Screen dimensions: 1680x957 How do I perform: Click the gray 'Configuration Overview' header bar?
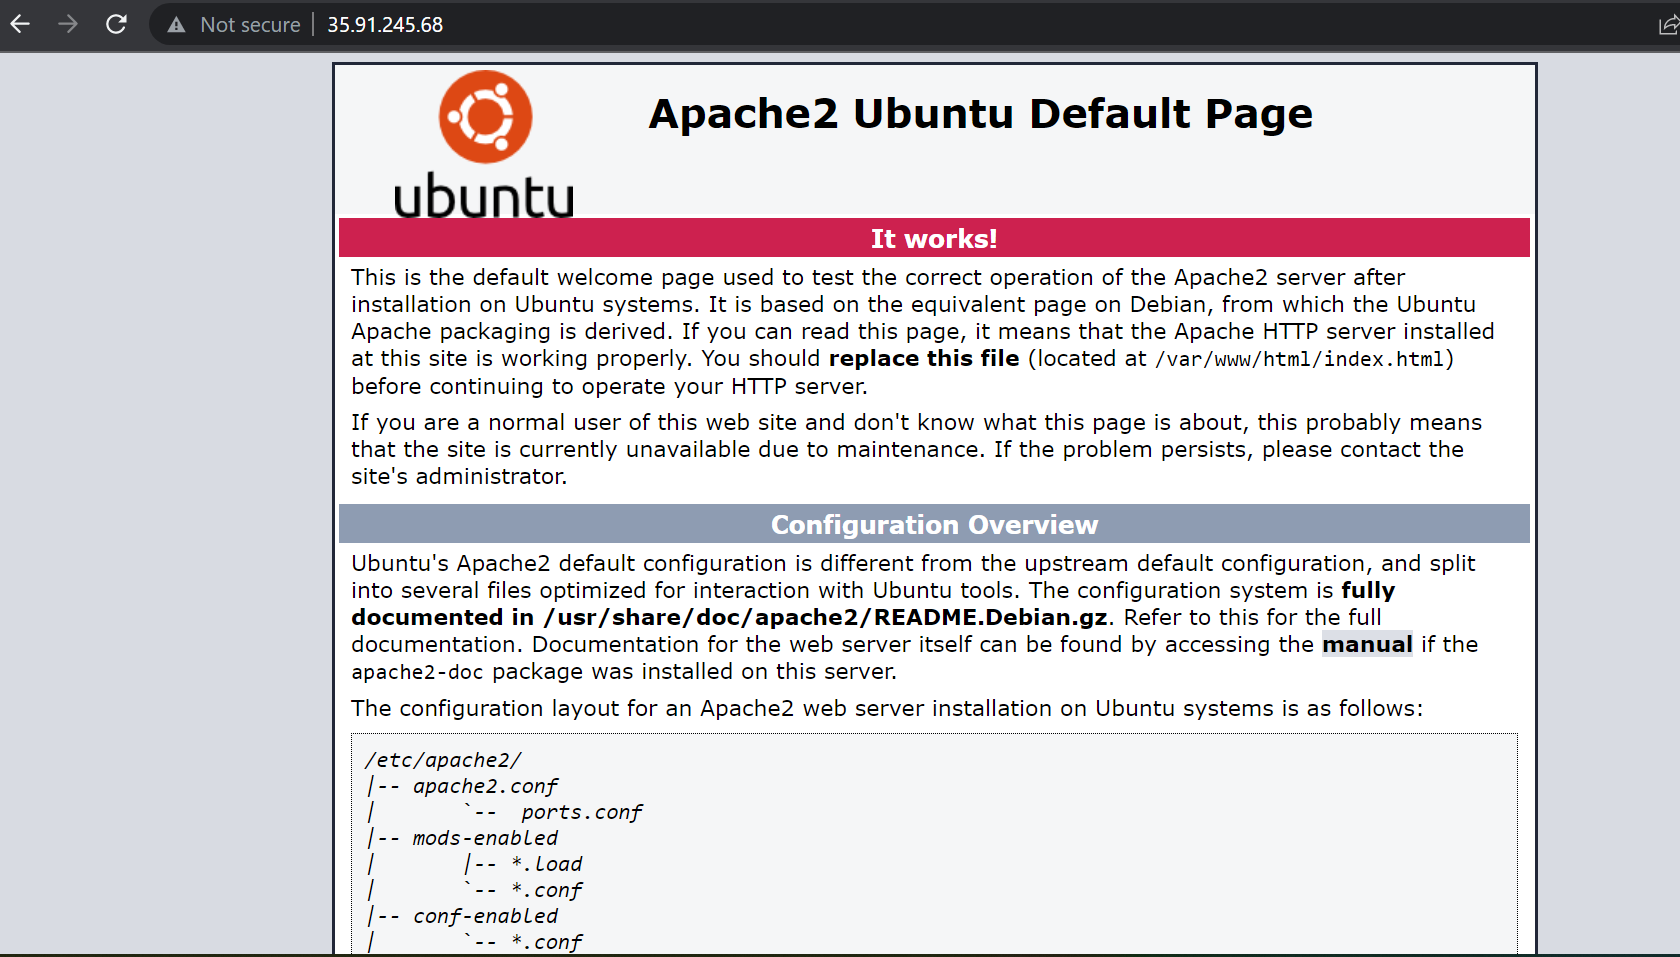[934, 524]
